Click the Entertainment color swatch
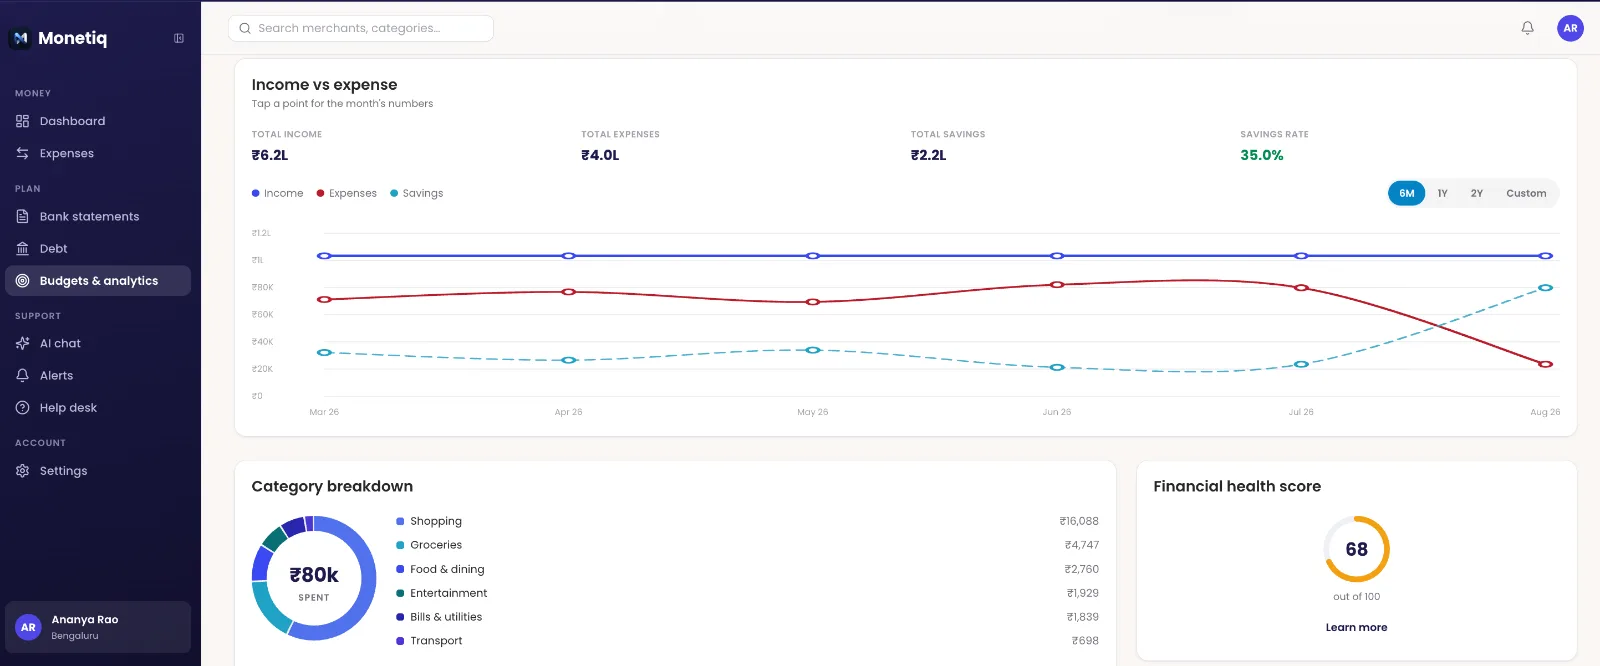1600x666 pixels. [x=400, y=593]
